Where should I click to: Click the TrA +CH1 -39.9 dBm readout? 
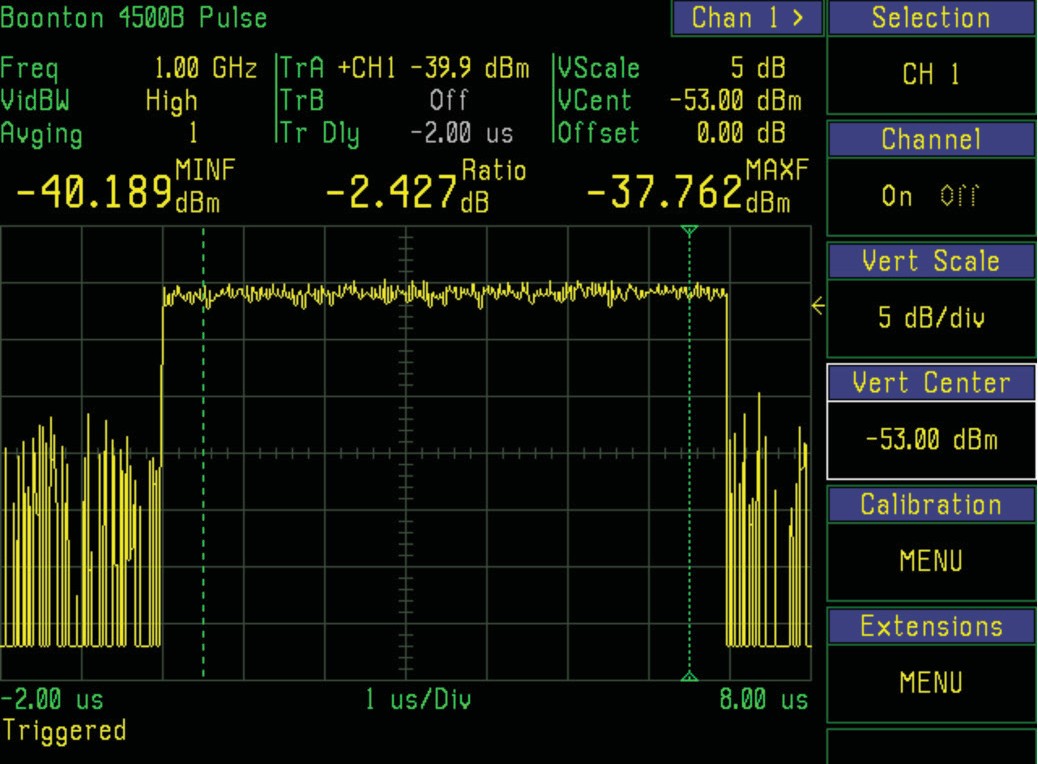404,68
